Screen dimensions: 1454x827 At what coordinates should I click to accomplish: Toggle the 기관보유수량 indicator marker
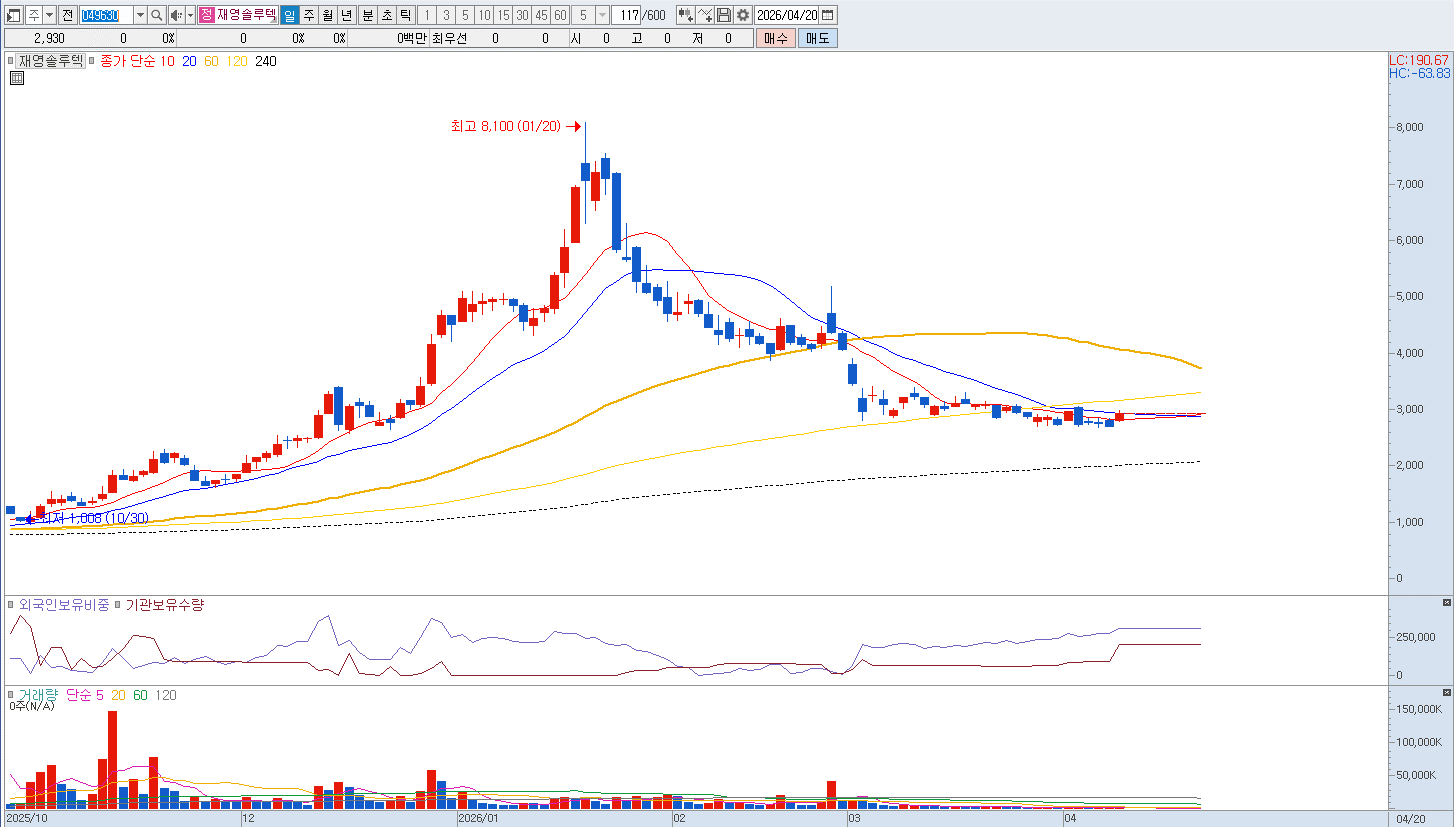coord(117,605)
